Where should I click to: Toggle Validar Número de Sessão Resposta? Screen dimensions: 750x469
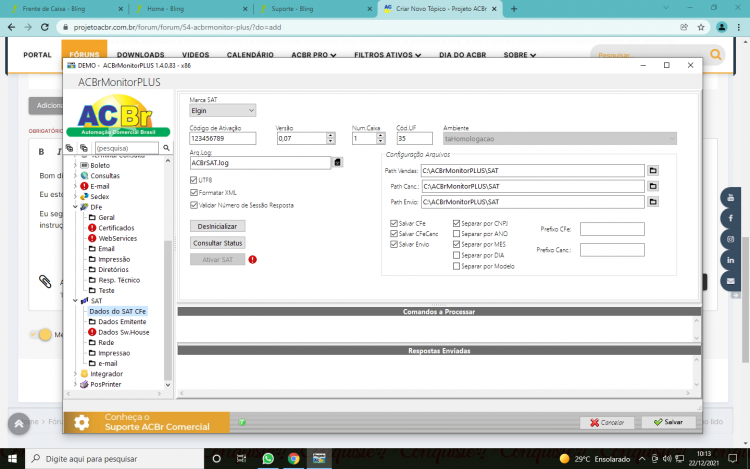tap(194, 205)
